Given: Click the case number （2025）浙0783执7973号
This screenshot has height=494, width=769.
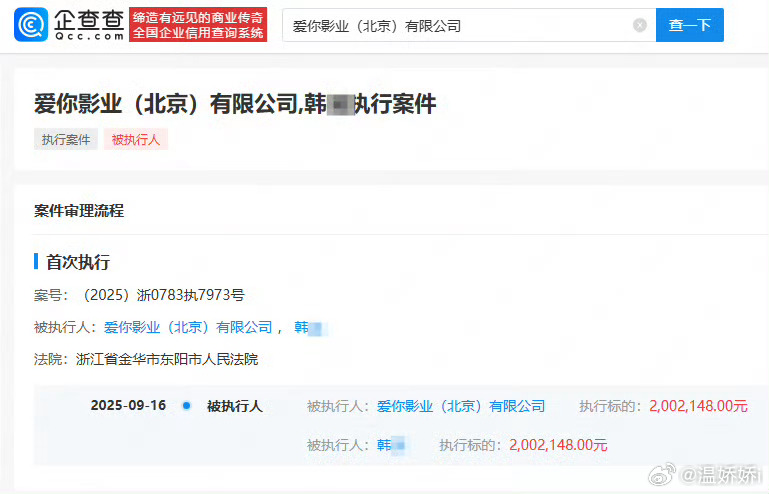Looking at the screenshot, I should coord(163,295).
